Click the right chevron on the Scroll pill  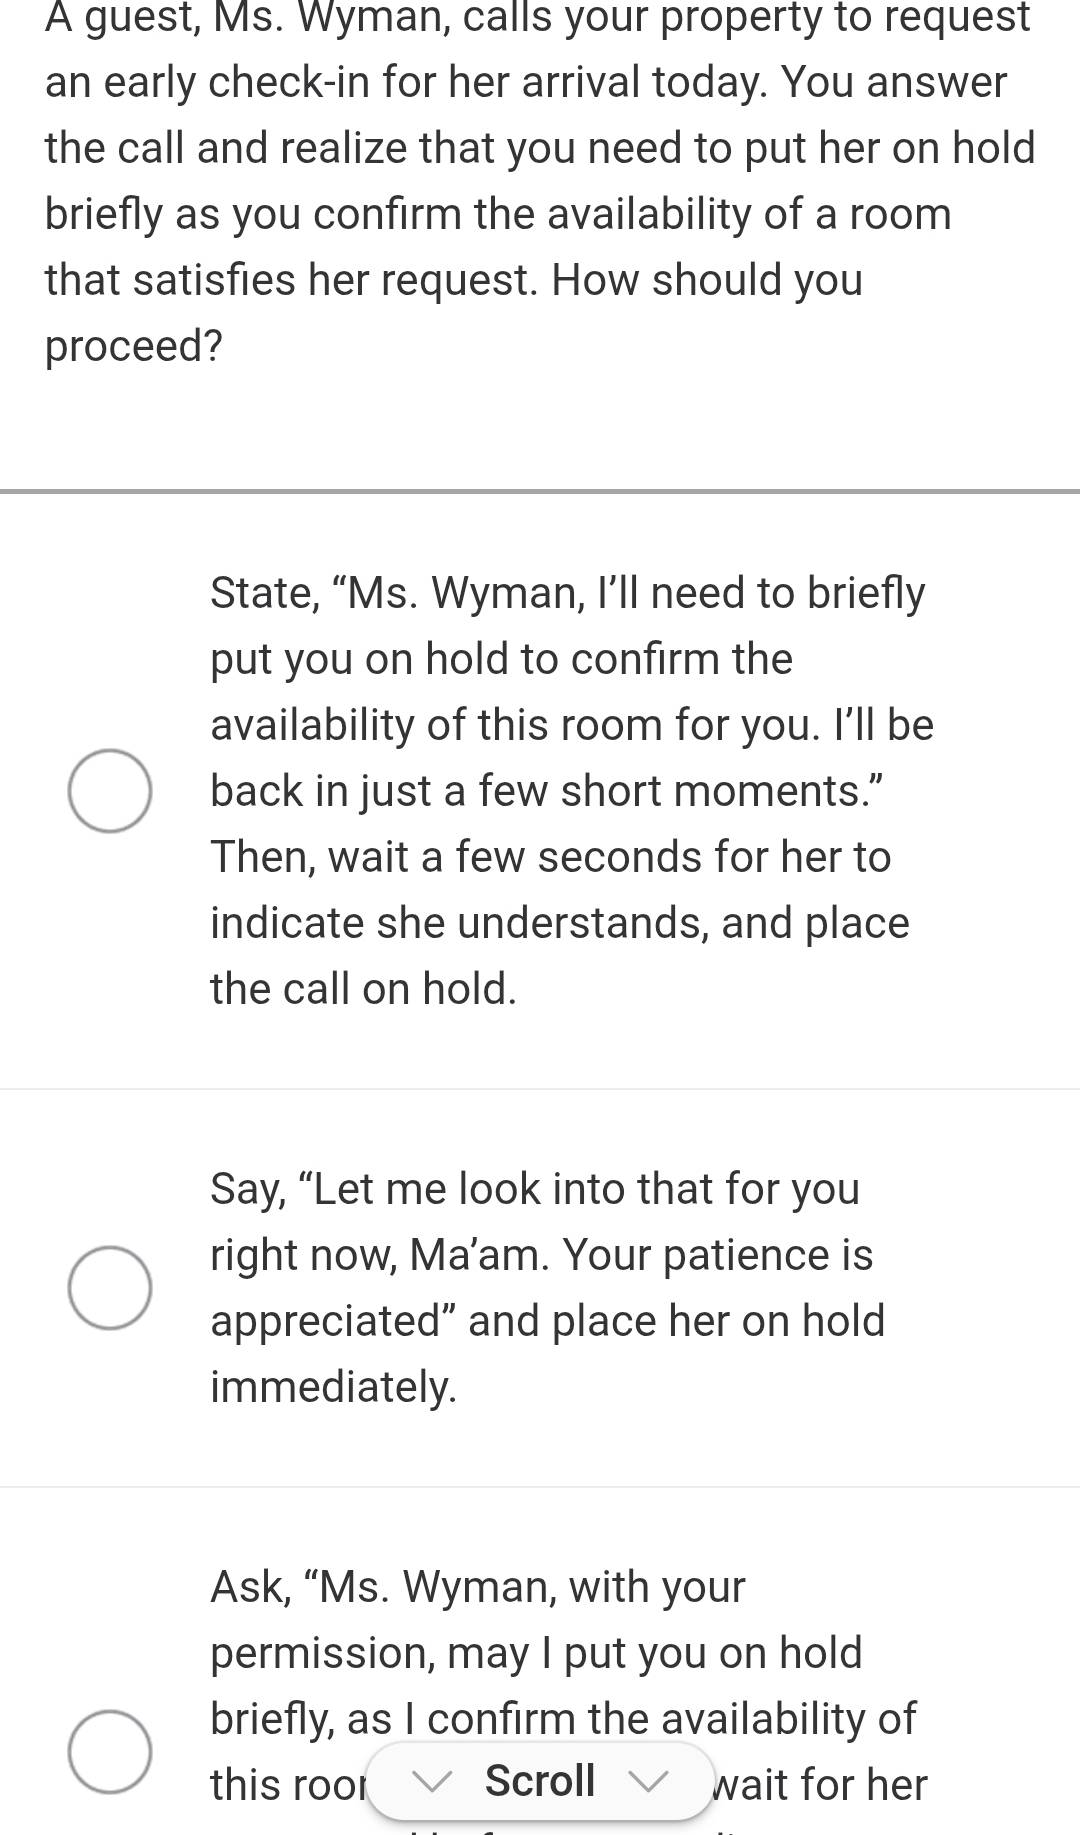pyautogui.click(x=648, y=1780)
